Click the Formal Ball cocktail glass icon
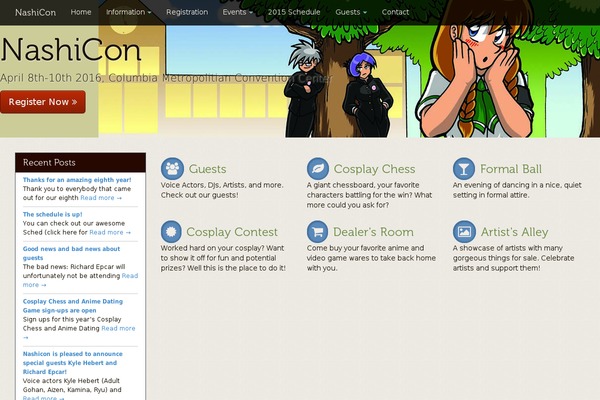The width and height of the screenshot is (600, 400). click(464, 169)
